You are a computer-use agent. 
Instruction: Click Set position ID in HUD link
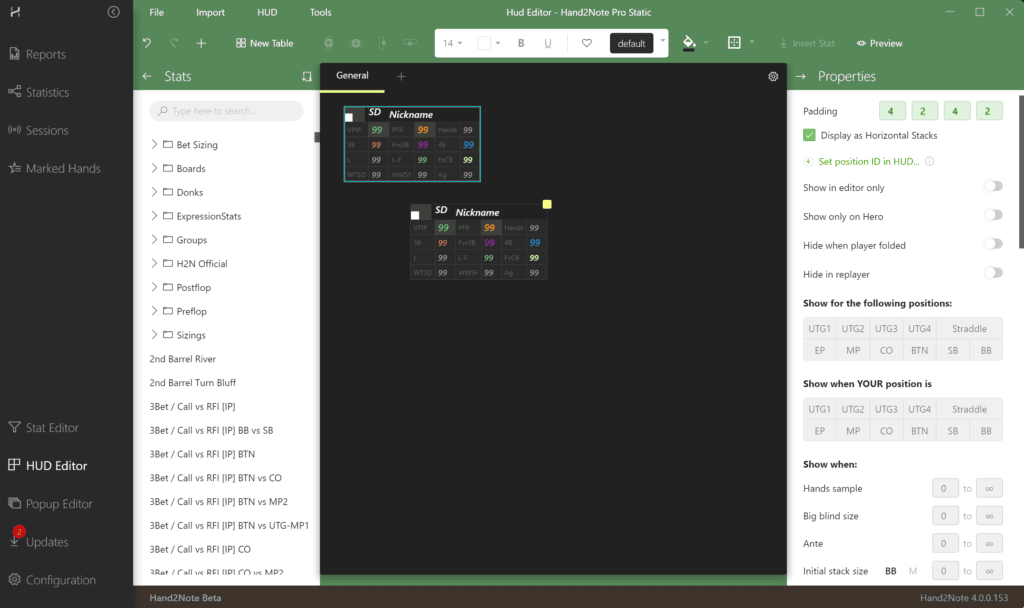click(x=869, y=161)
